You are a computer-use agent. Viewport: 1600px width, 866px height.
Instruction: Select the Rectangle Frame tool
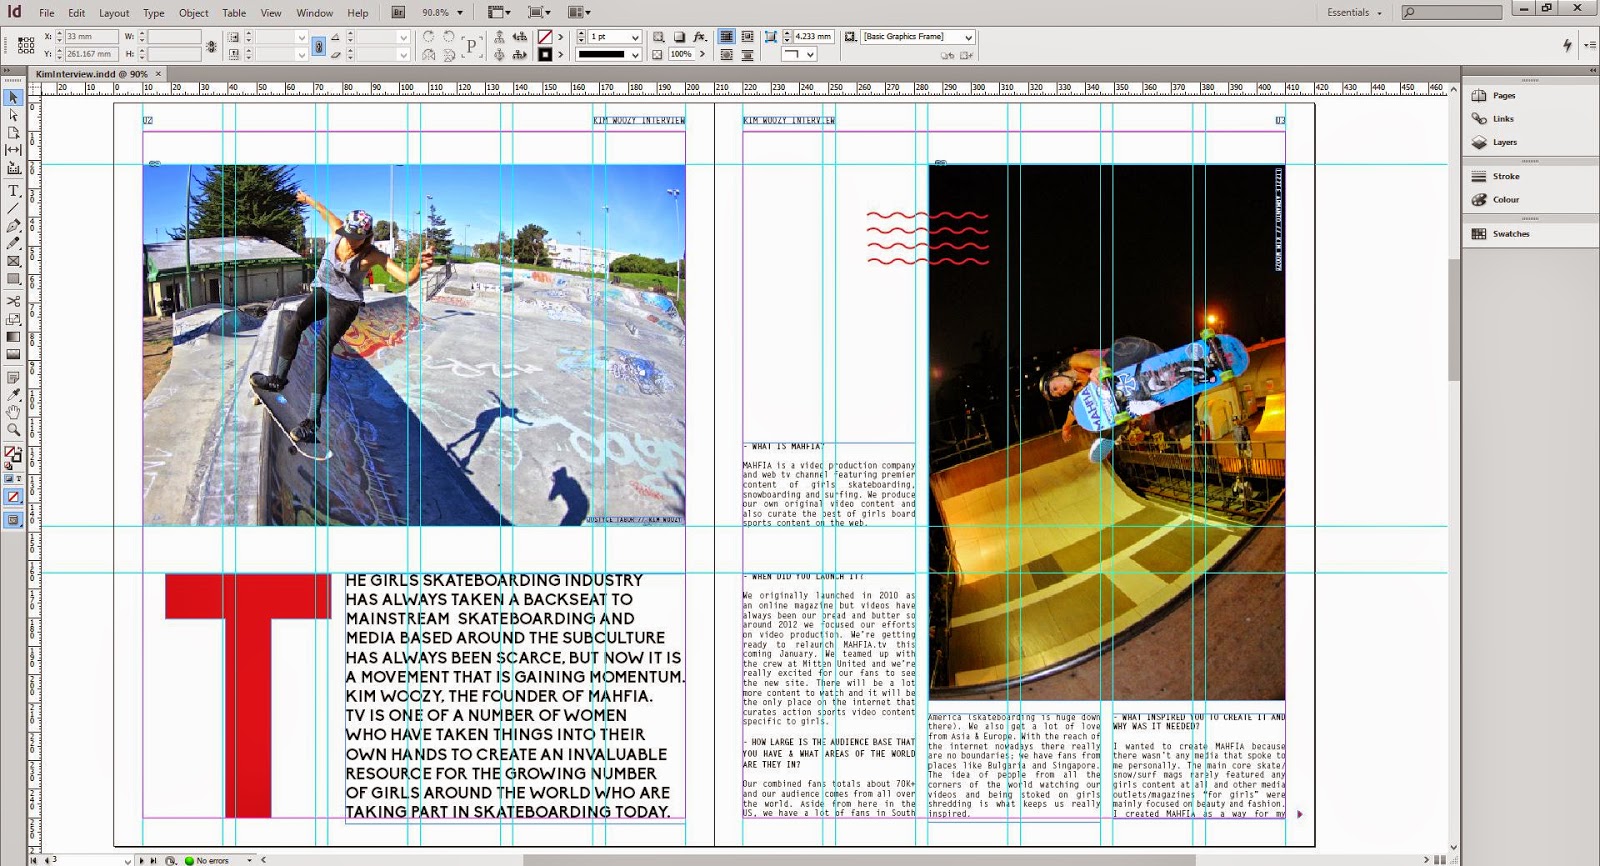[14, 261]
